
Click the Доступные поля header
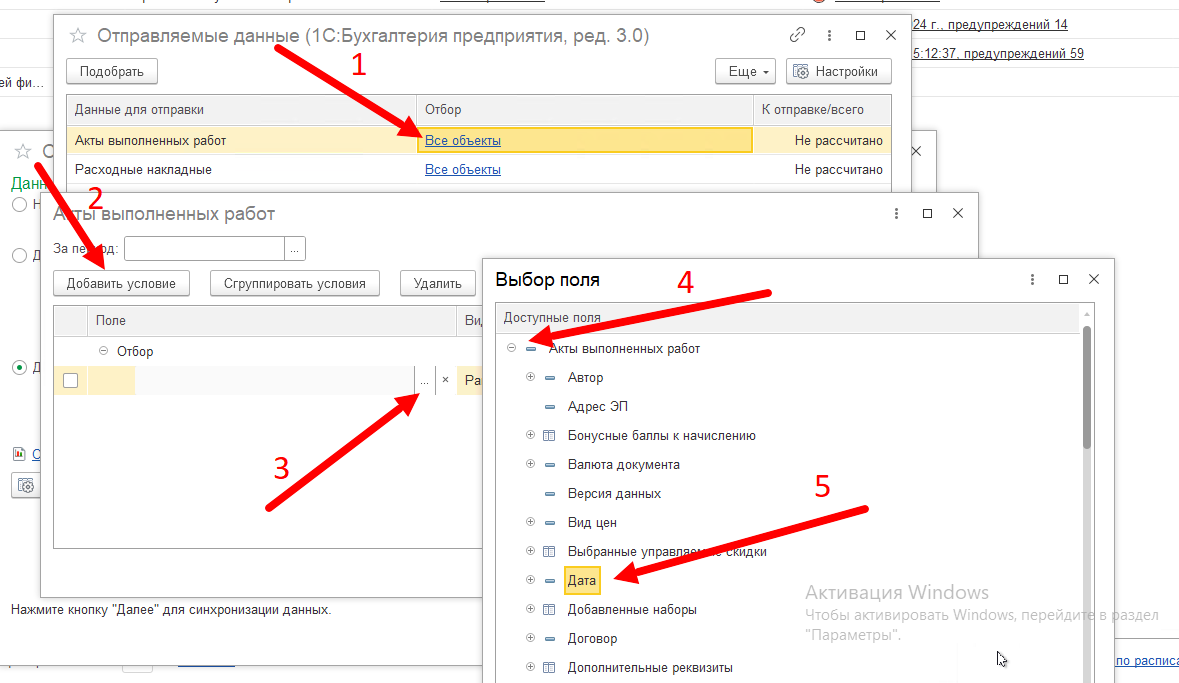click(788, 318)
